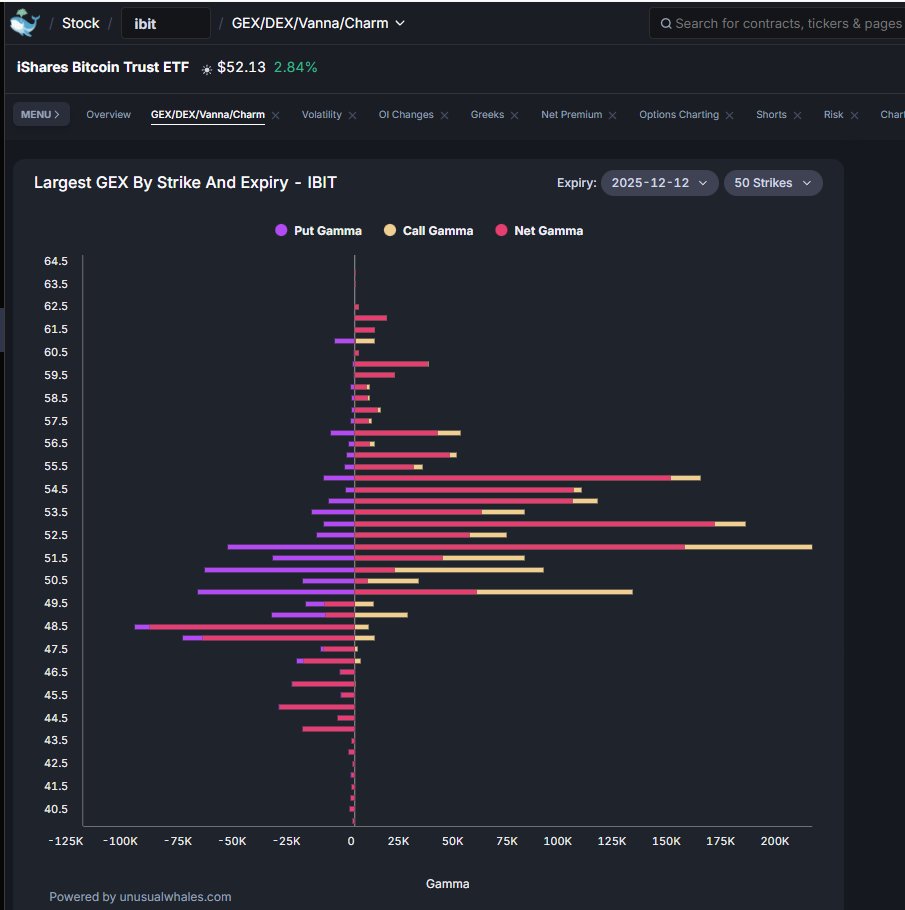Toggle Net Gamma series in legend
Screen dimensions: 905x910
[539, 230]
